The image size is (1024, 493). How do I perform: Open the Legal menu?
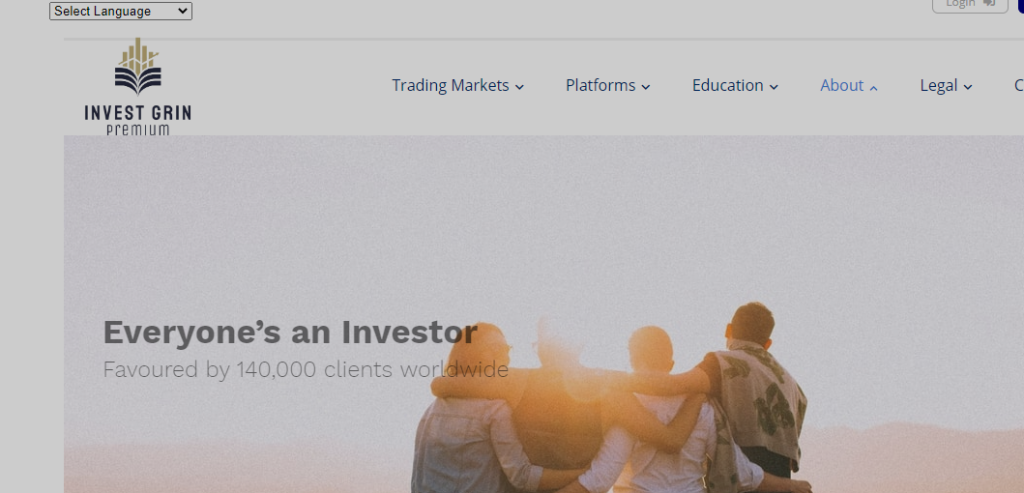(938, 86)
